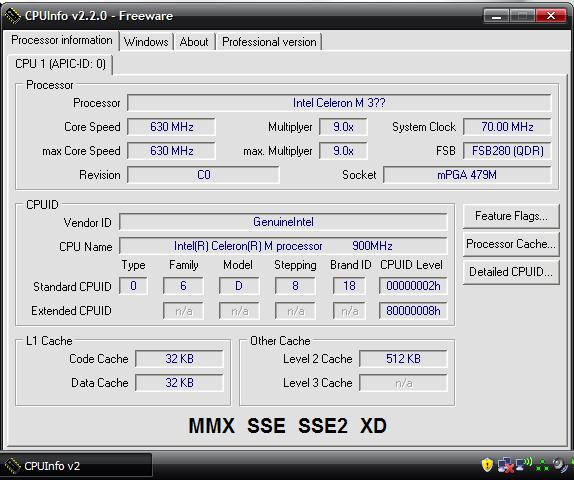Viewport: 574px width, 480px height.
Task: Click the XD feature label
Action: (x=373, y=426)
